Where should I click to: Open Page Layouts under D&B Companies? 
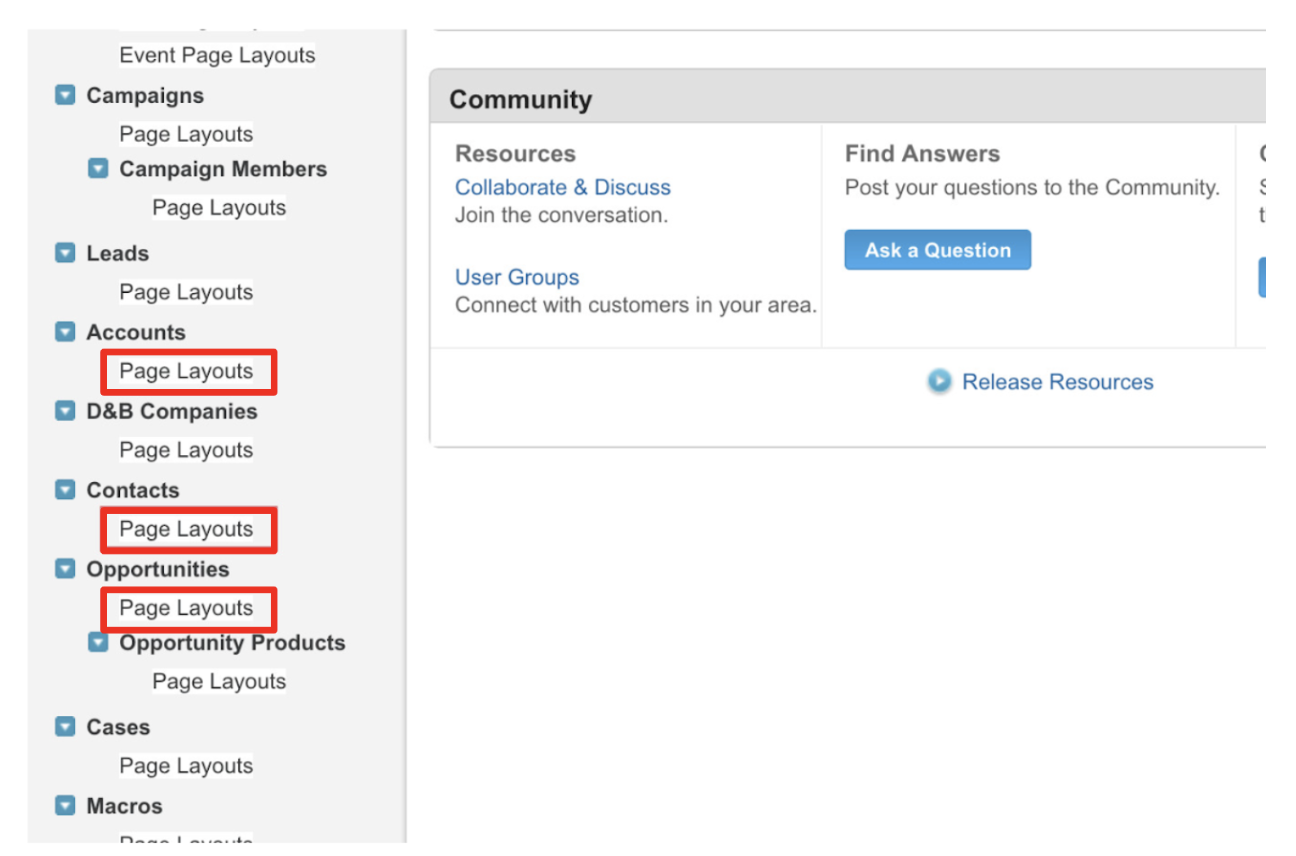point(186,450)
